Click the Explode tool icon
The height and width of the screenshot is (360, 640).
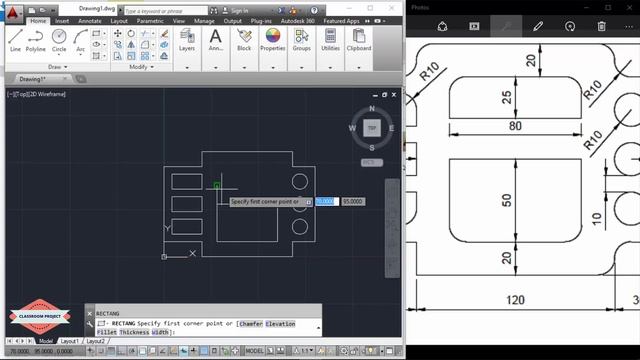point(164,44)
